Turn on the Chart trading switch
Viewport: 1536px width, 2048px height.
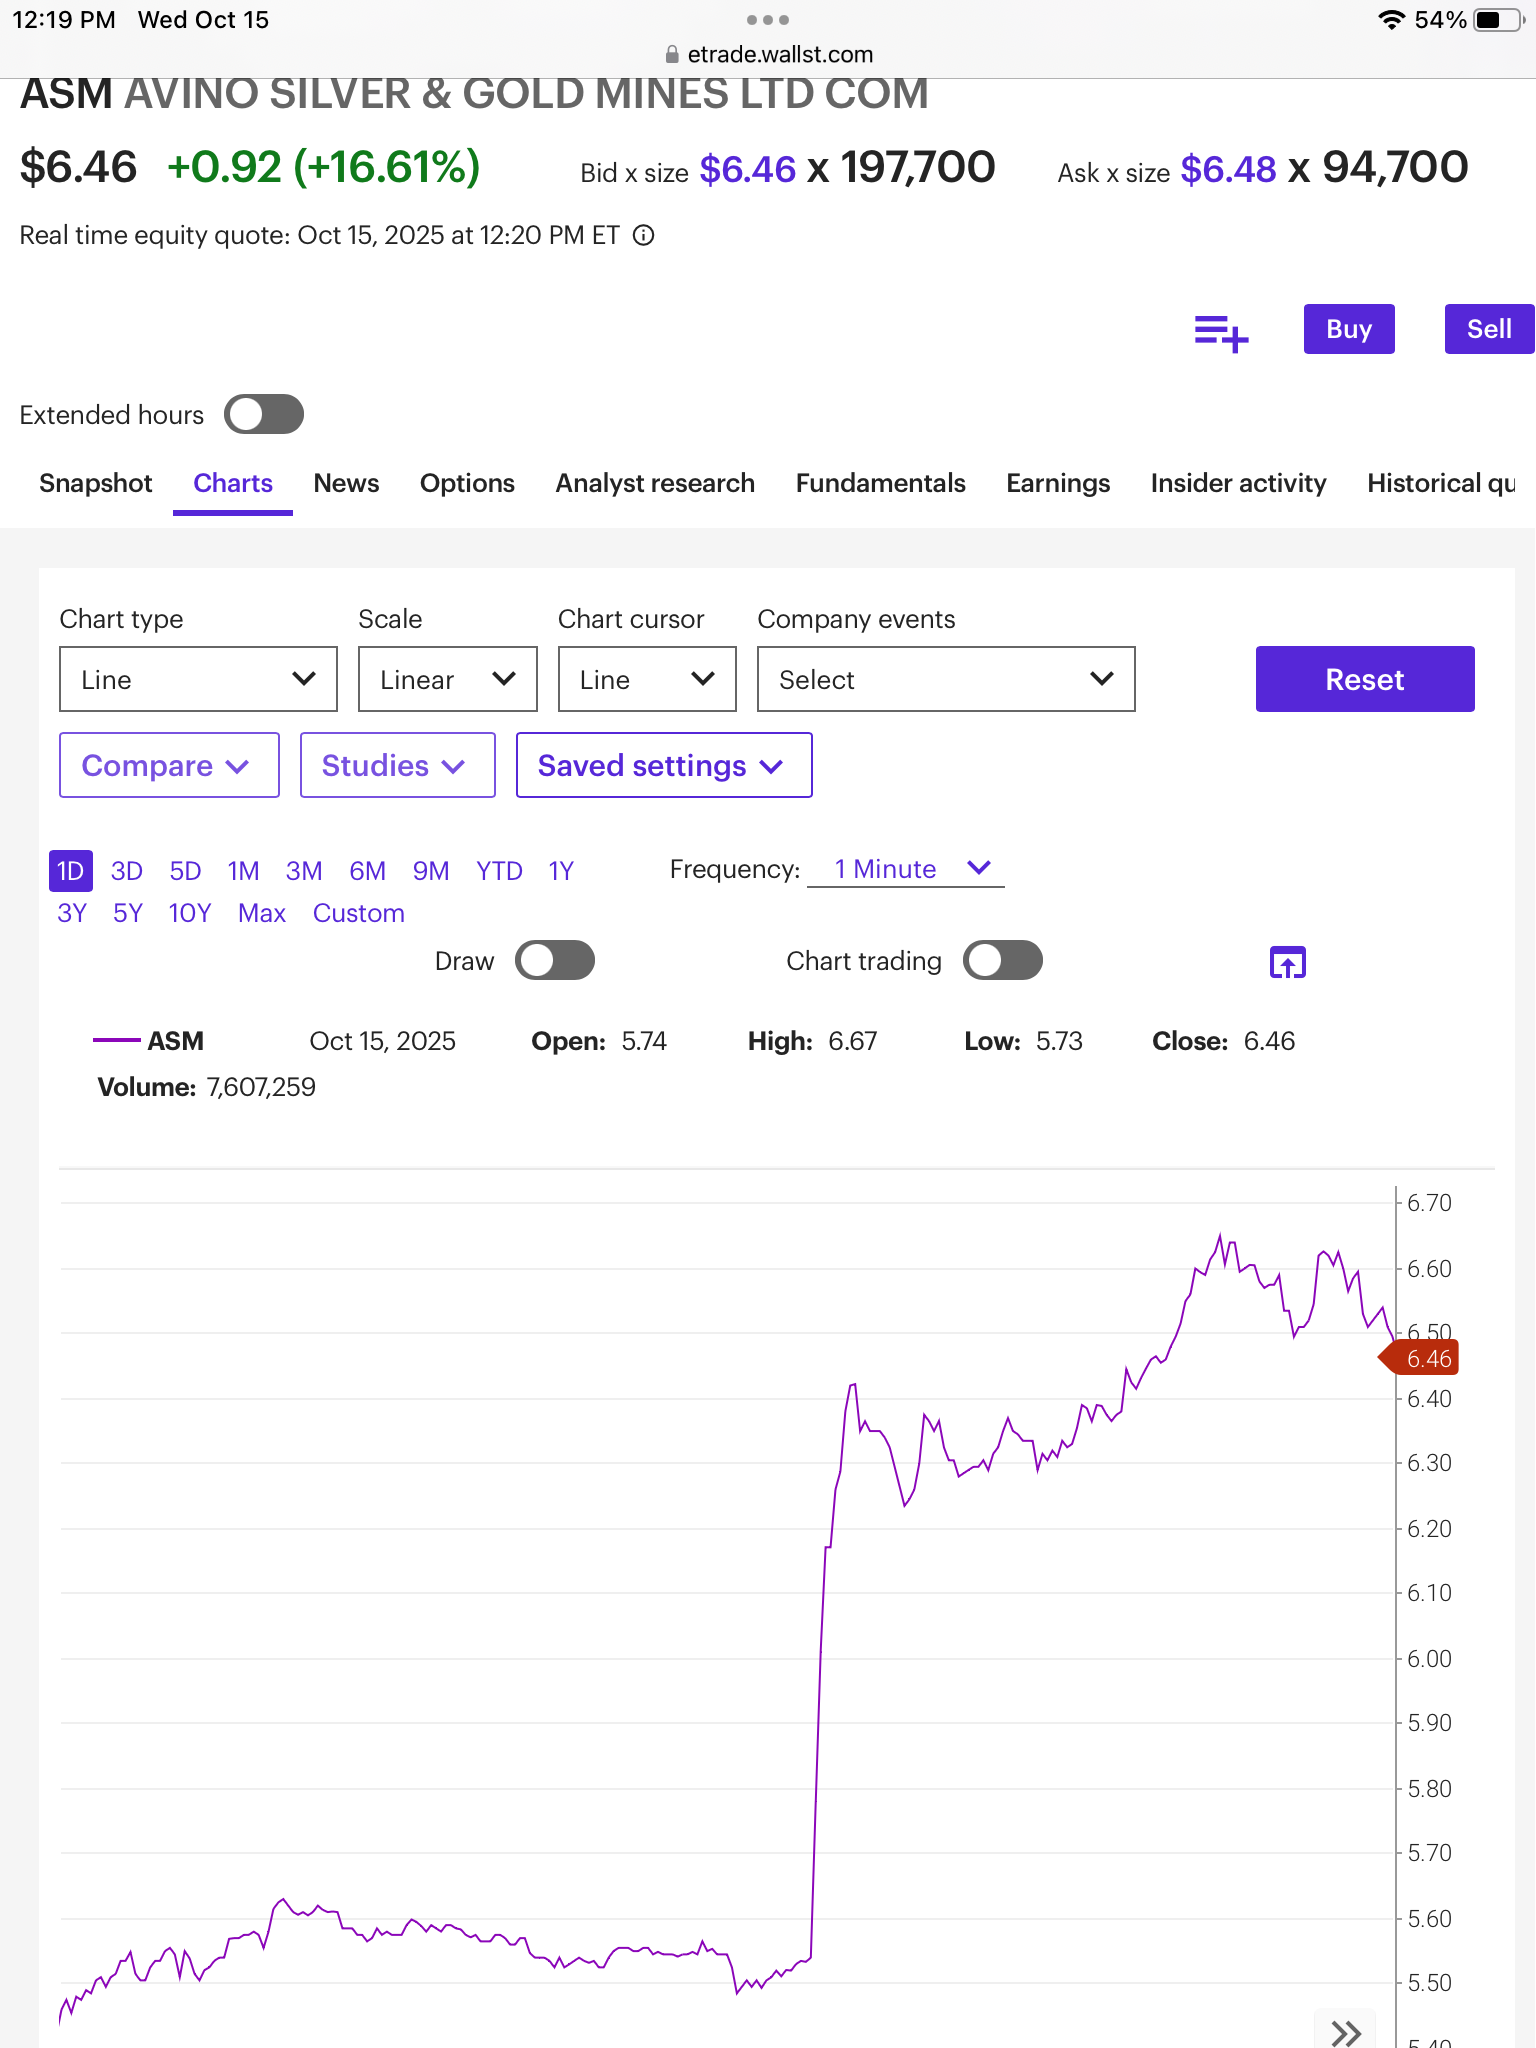pyautogui.click(x=1003, y=960)
